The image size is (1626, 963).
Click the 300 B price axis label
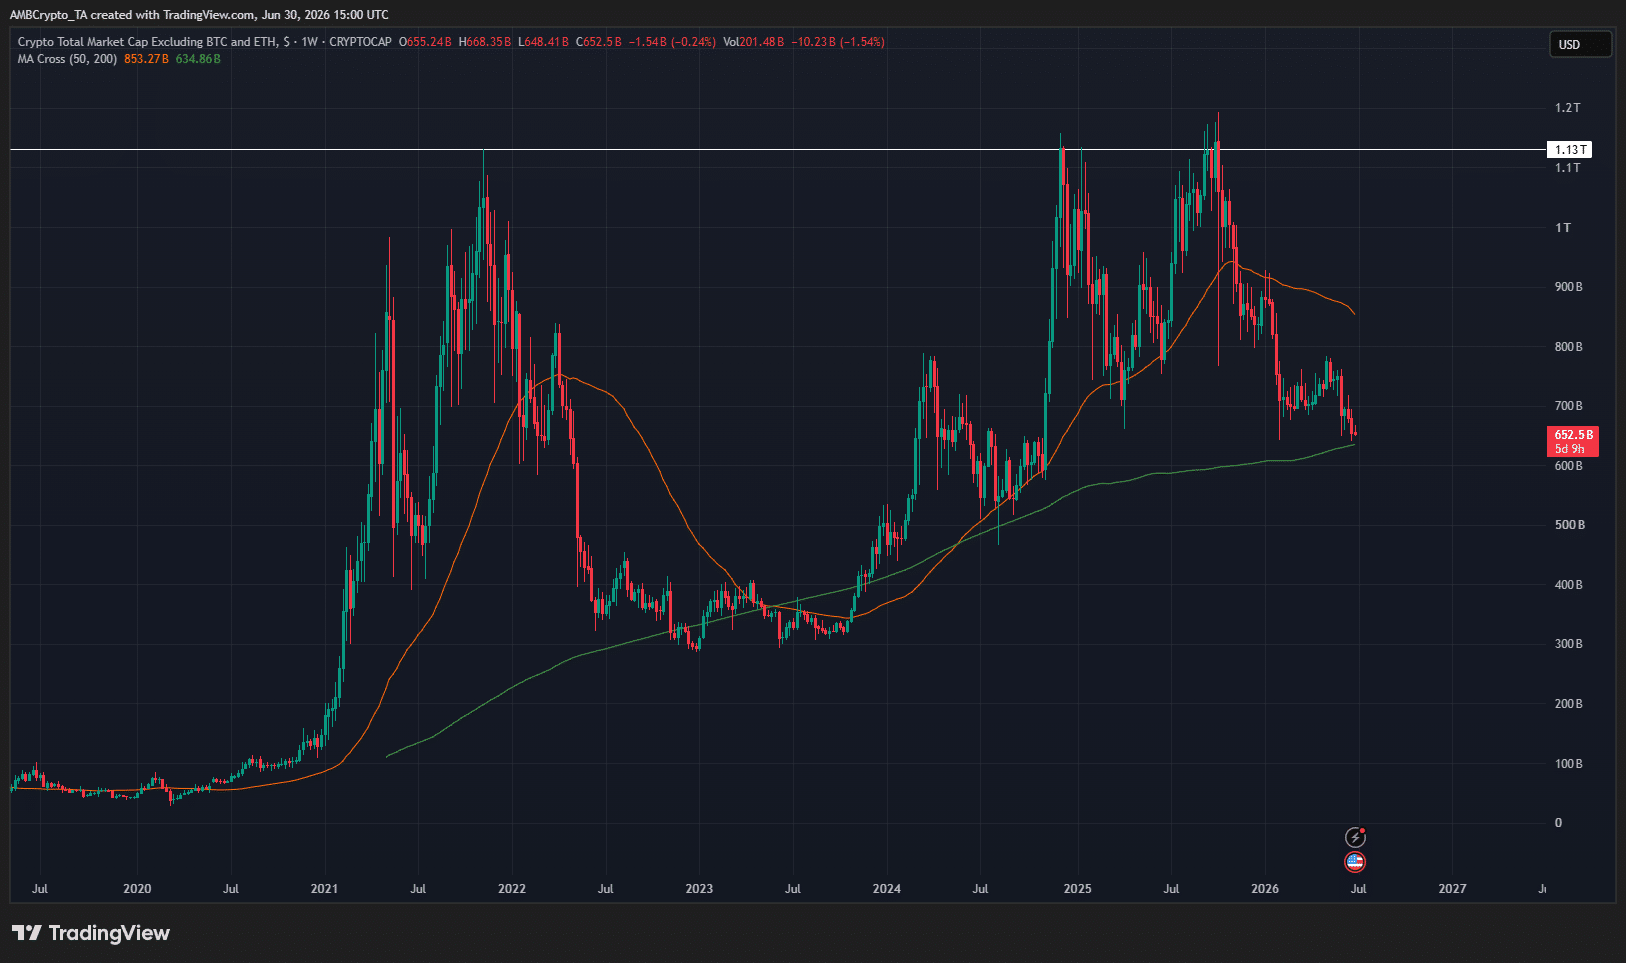click(x=1569, y=644)
